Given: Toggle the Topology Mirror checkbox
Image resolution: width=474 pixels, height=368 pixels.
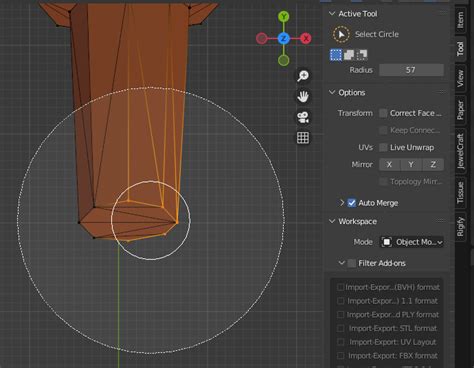Looking at the screenshot, I should (383, 182).
